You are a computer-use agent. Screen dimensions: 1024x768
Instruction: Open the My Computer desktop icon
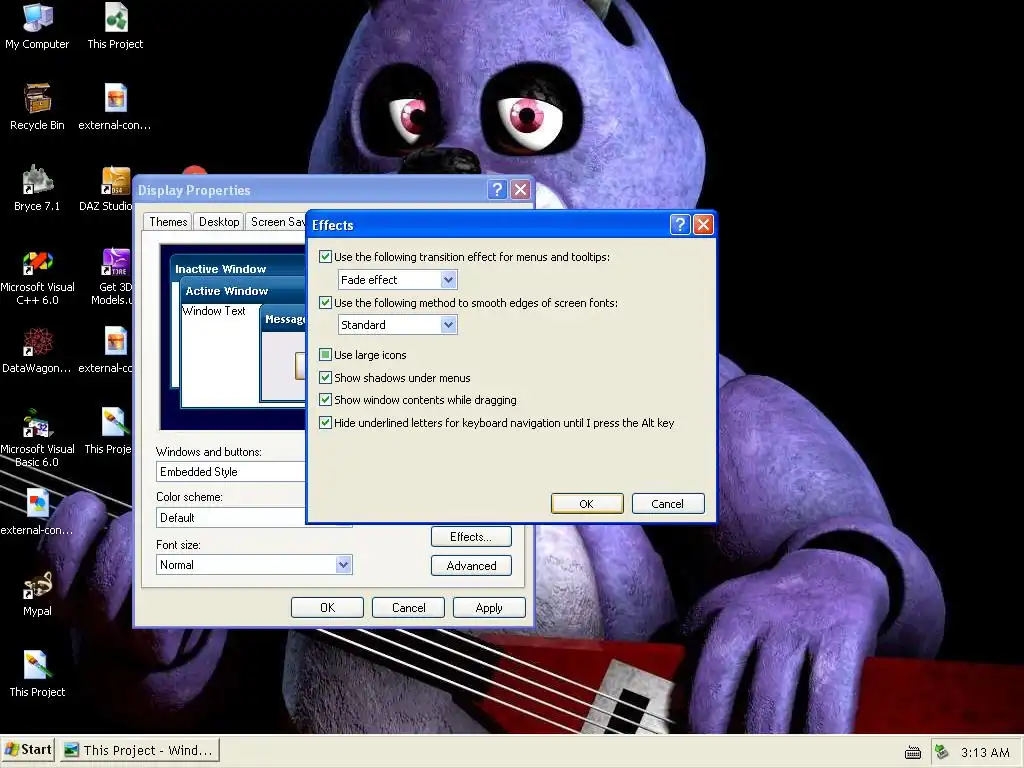pos(37,26)
